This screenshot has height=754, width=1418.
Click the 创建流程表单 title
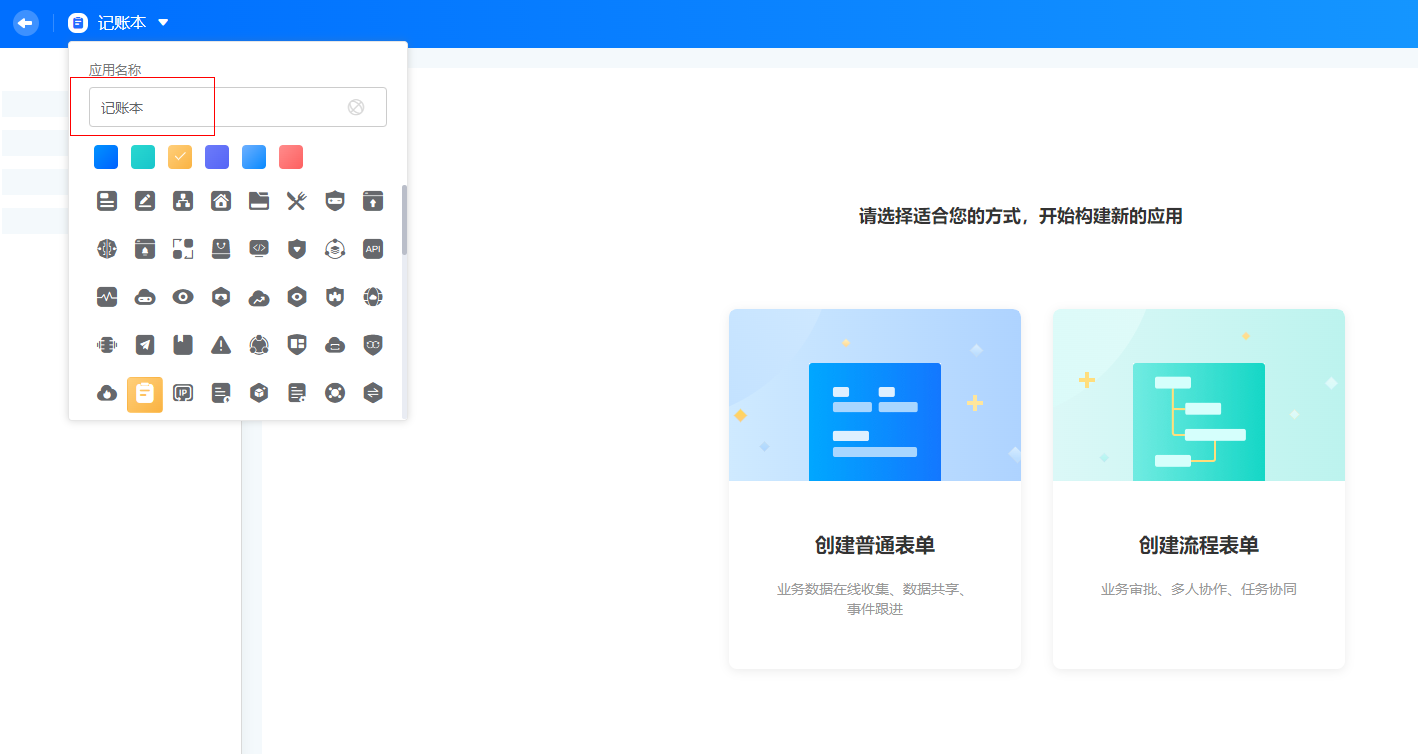[1199, 545]
